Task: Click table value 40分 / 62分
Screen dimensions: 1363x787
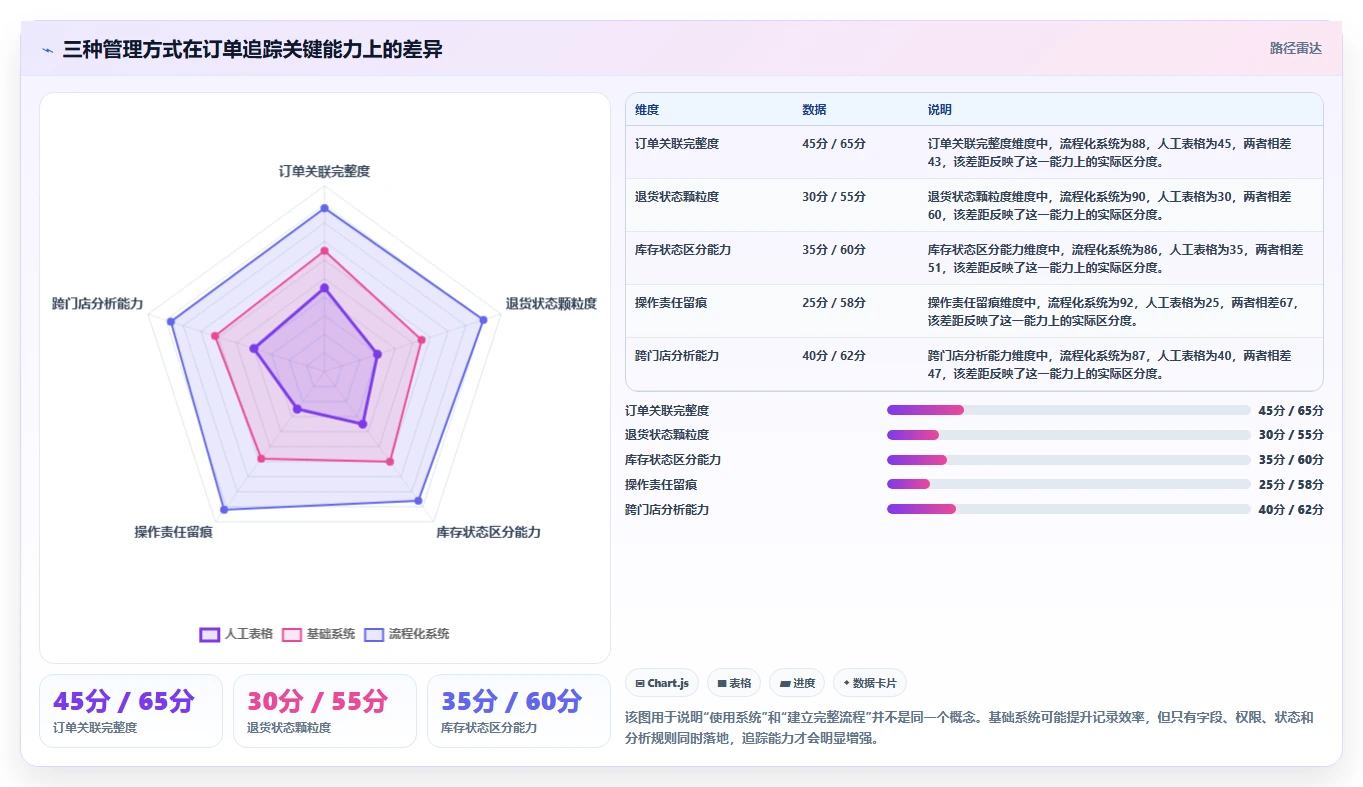Action: tap(834, 356)
